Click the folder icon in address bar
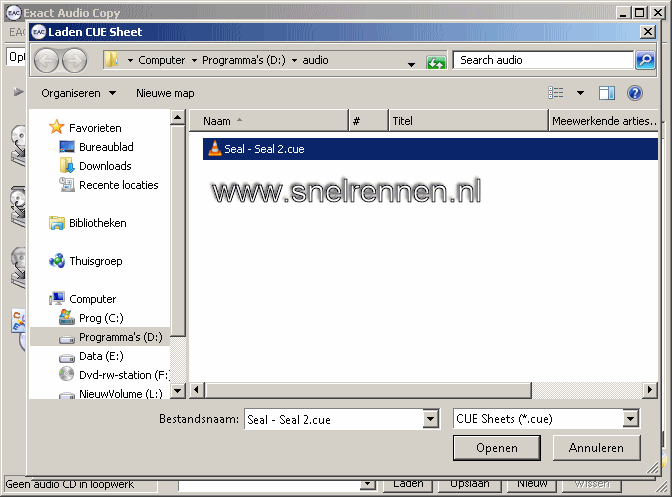The width and height of the screenshot is (672, 497). coord(112,60)
